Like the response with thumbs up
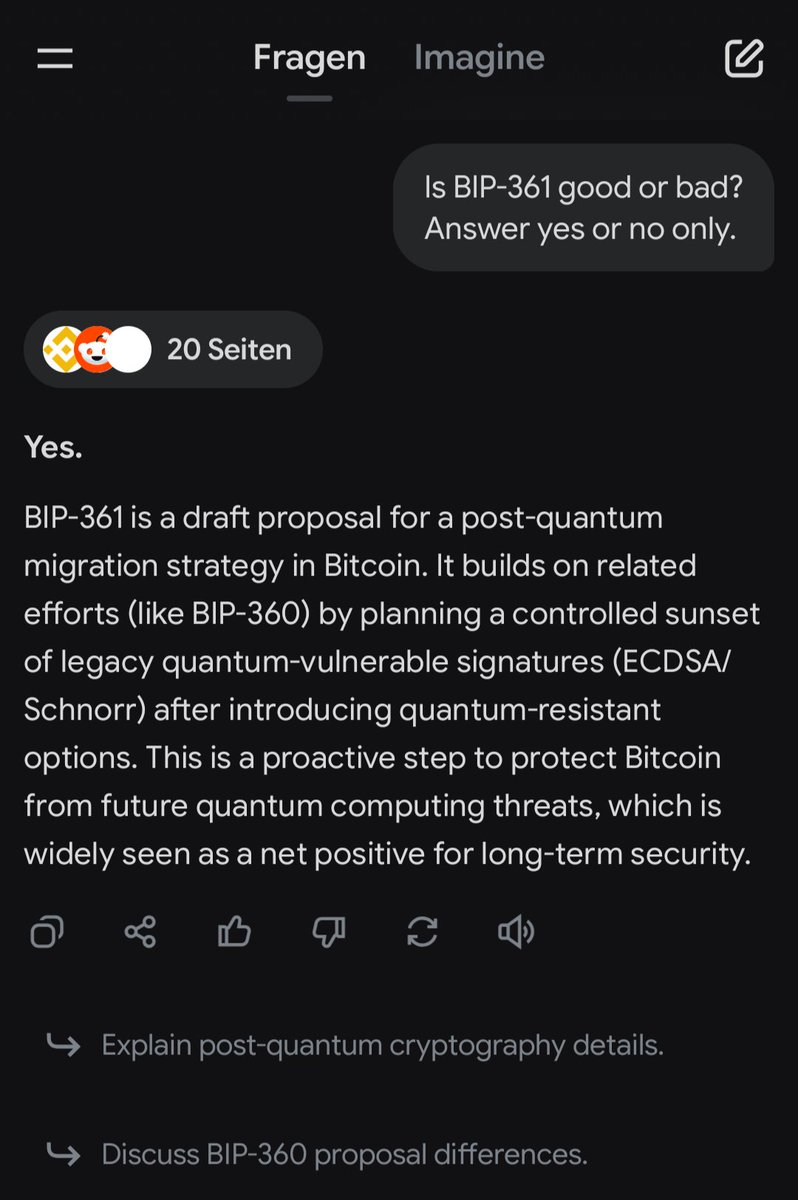 click(x=234, y=932)
